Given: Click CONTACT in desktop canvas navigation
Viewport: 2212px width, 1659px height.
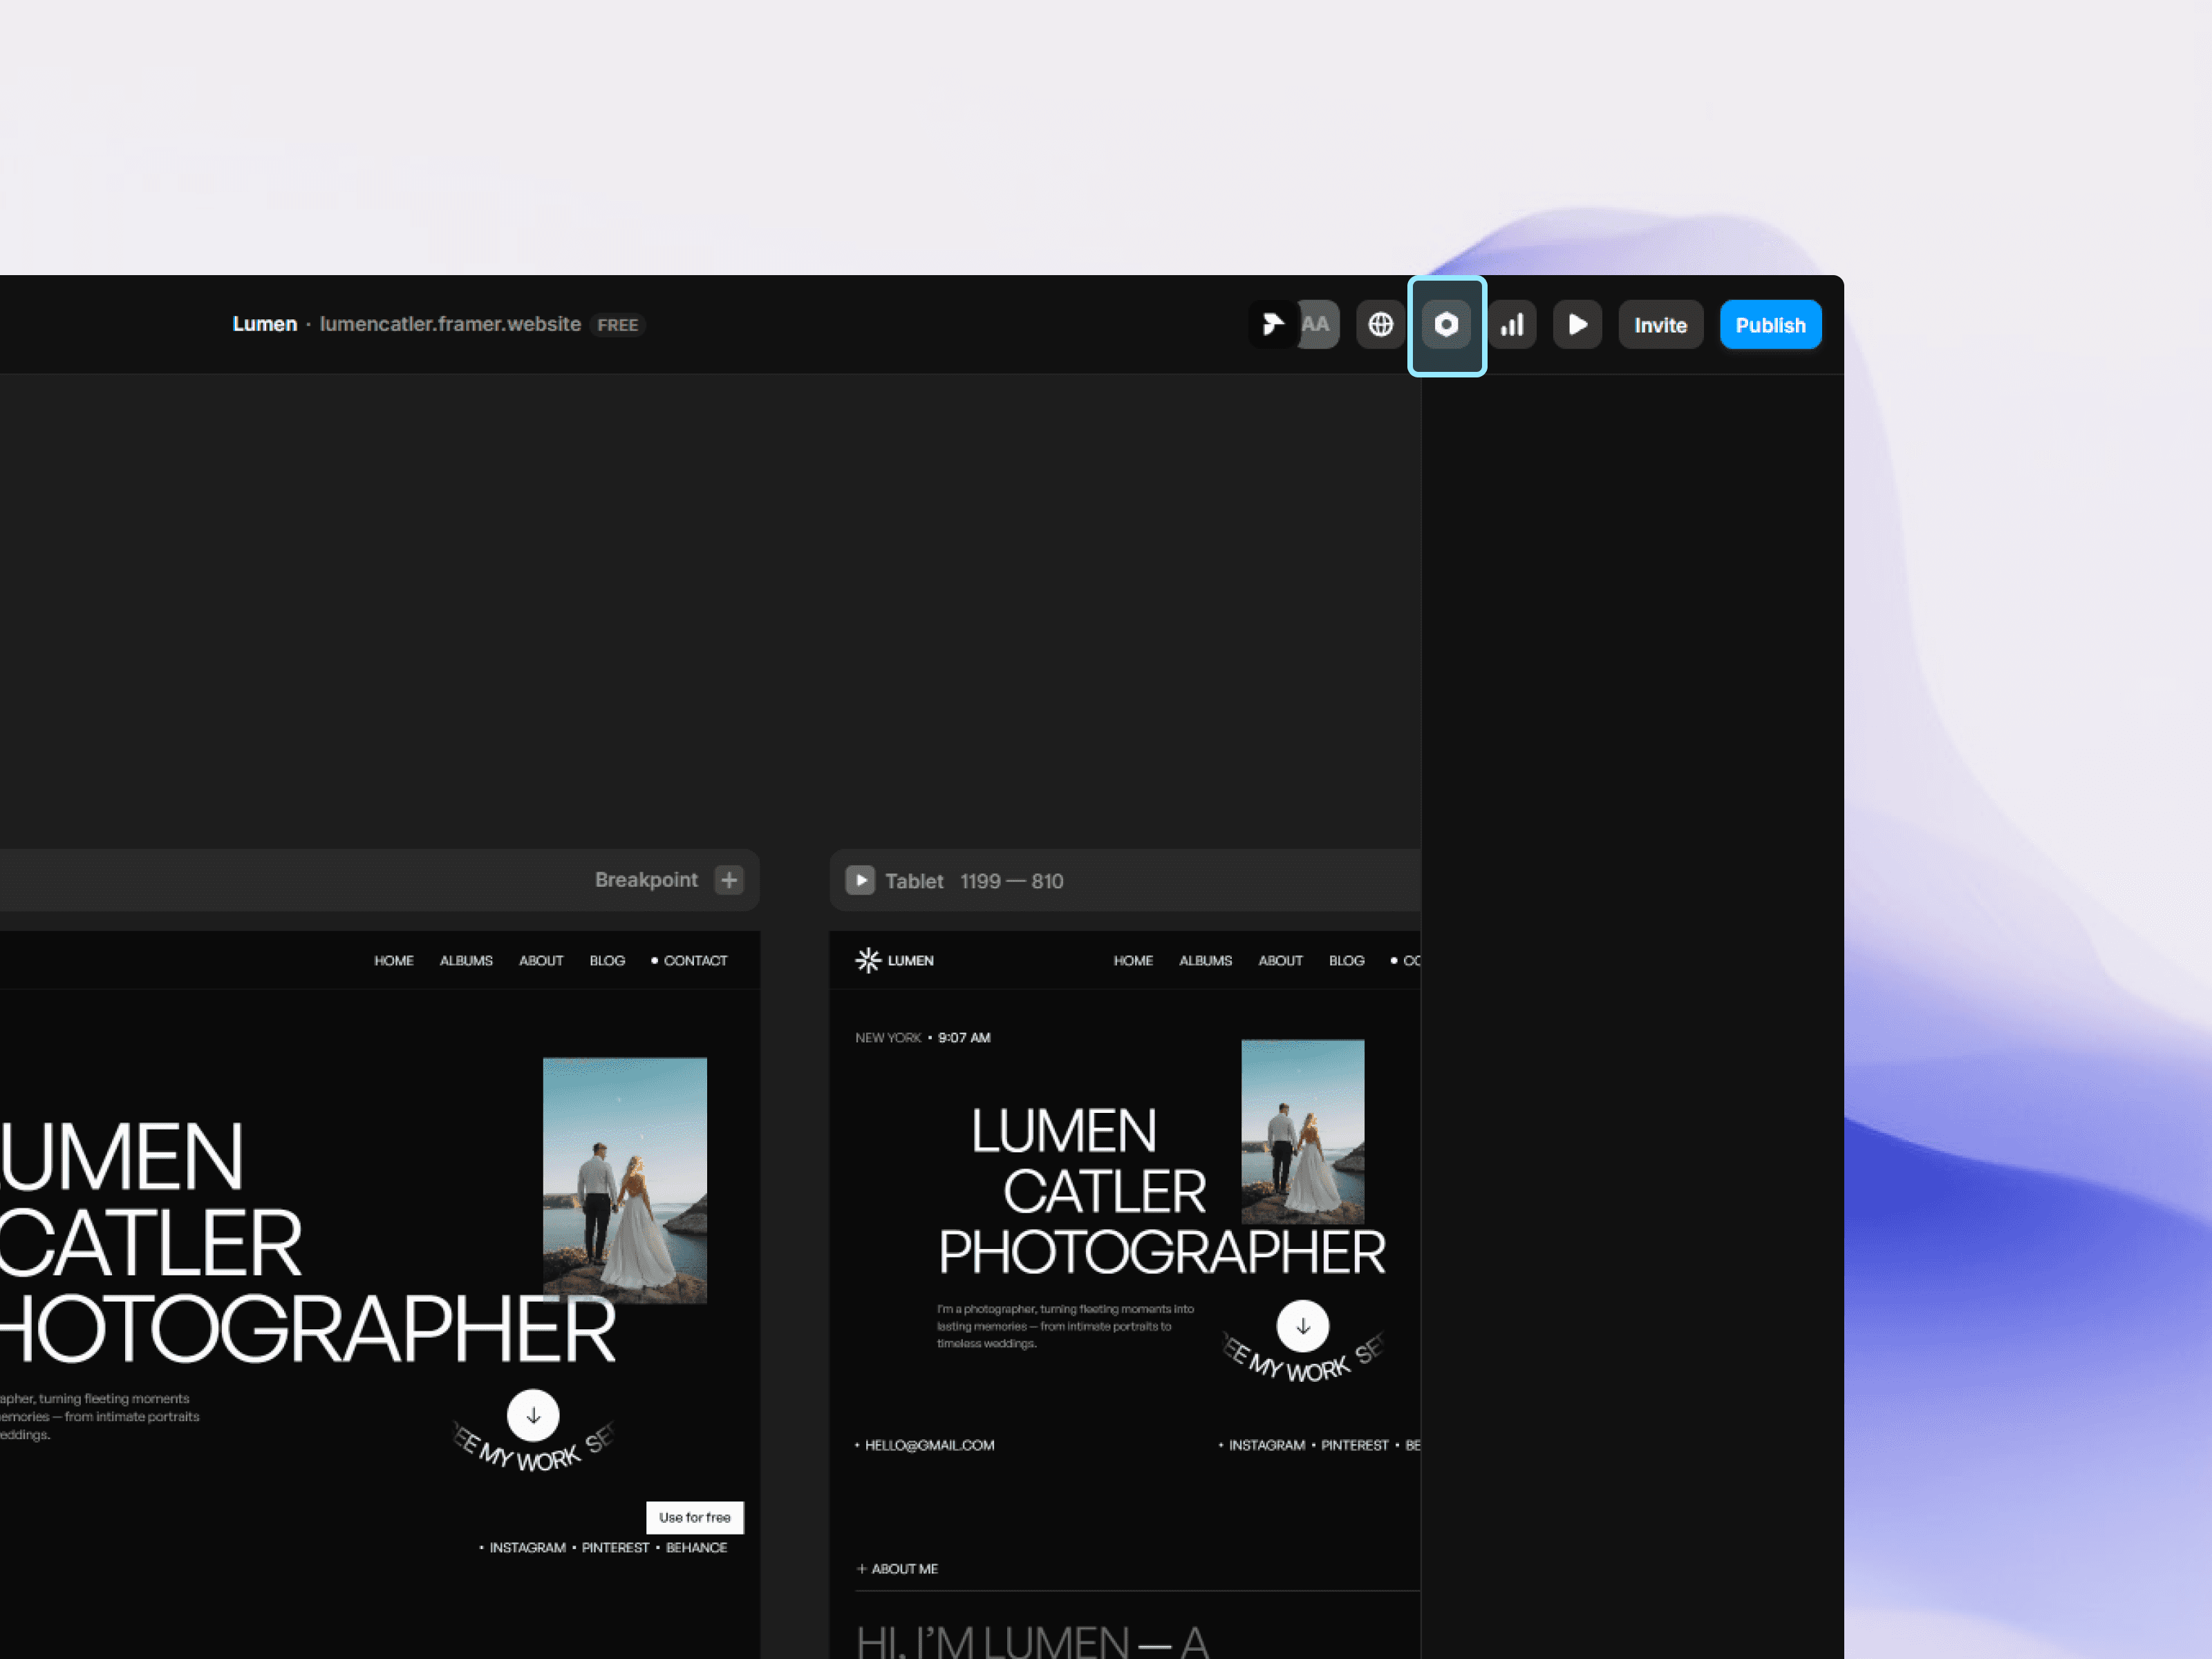Looking at the screenshot, I should [695, 960].
